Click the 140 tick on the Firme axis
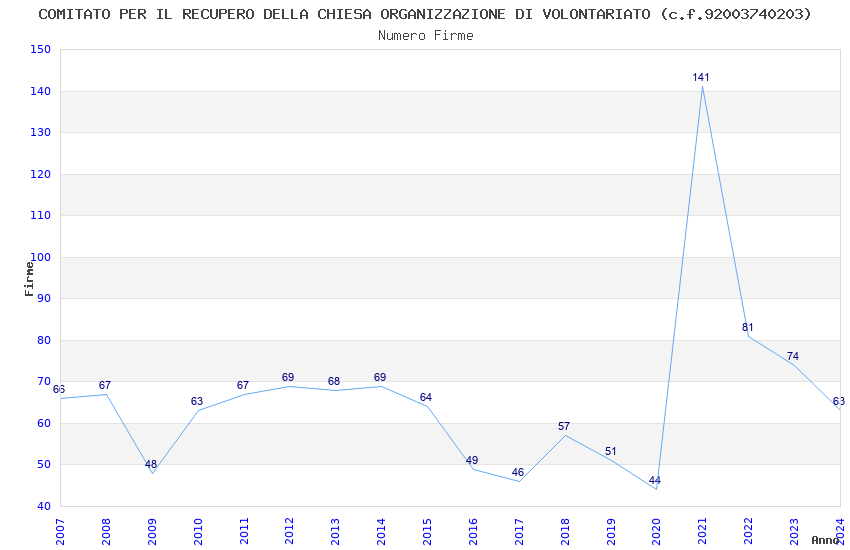This screenshot has width=850, height=550. (x=40, y=91)
